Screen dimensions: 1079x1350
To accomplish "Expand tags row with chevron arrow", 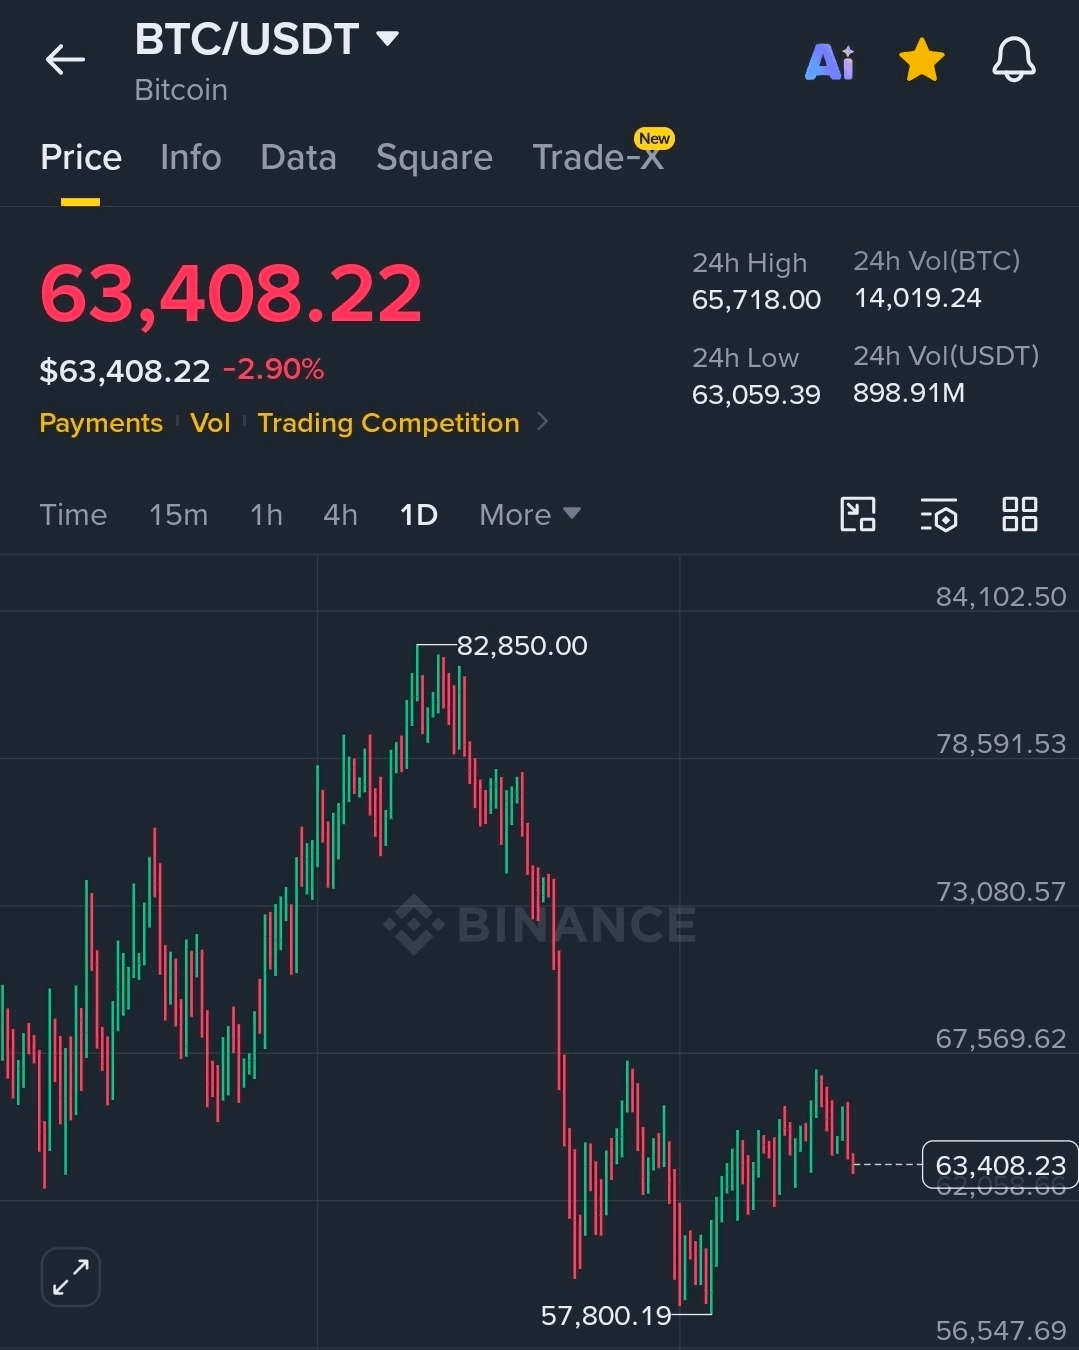I will point(542,422).
